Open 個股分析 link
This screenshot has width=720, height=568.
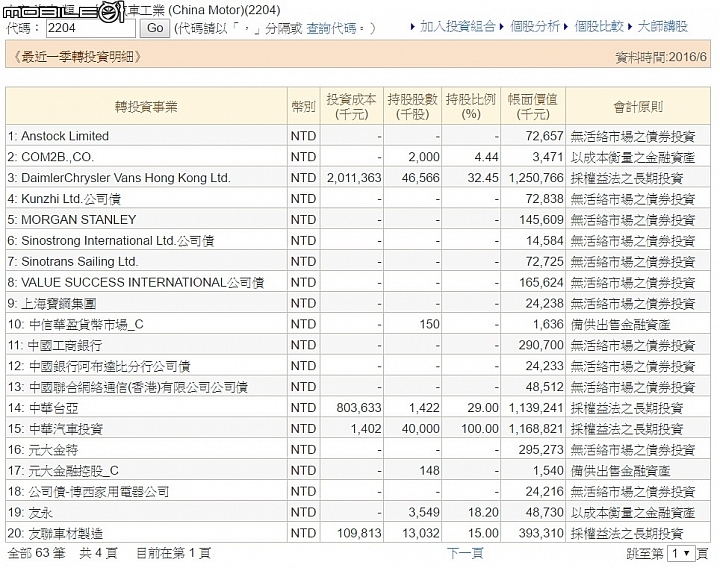pos(535,27)
